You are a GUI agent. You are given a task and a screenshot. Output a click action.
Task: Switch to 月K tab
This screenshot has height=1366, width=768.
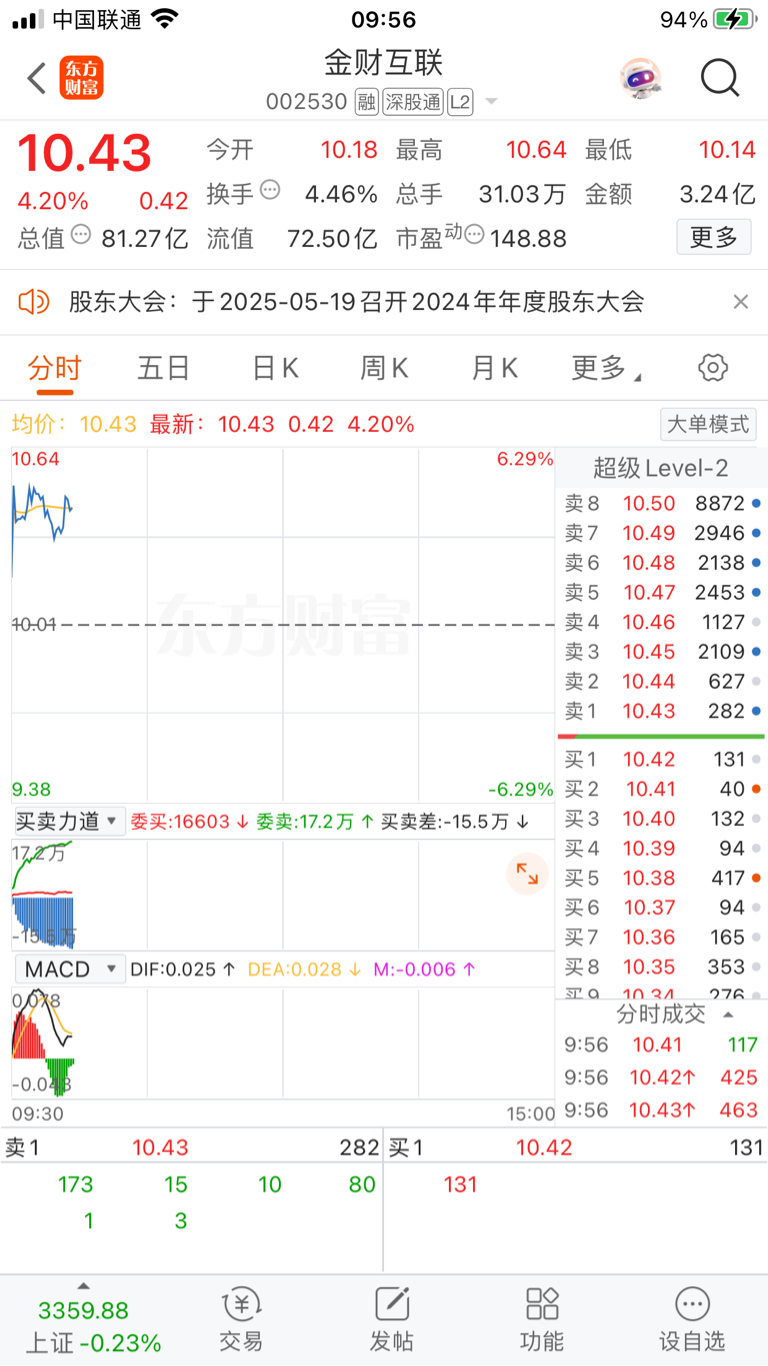pyautogui.click(x=494, y=369)
